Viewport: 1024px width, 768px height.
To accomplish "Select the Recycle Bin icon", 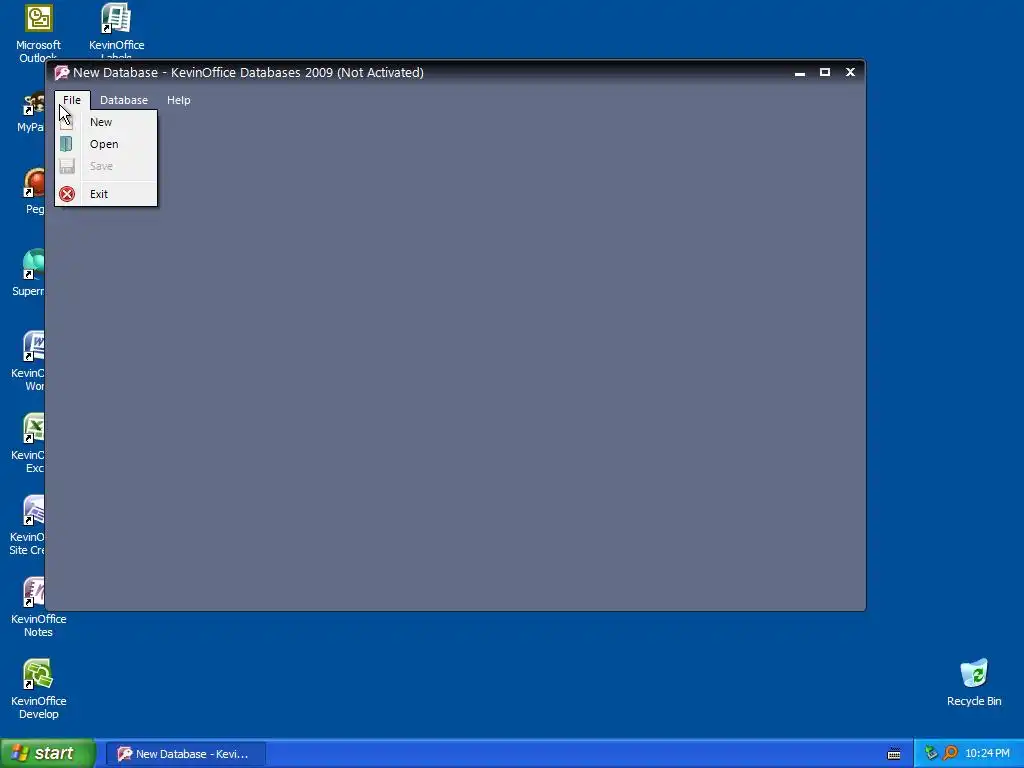I will point(974,683).
